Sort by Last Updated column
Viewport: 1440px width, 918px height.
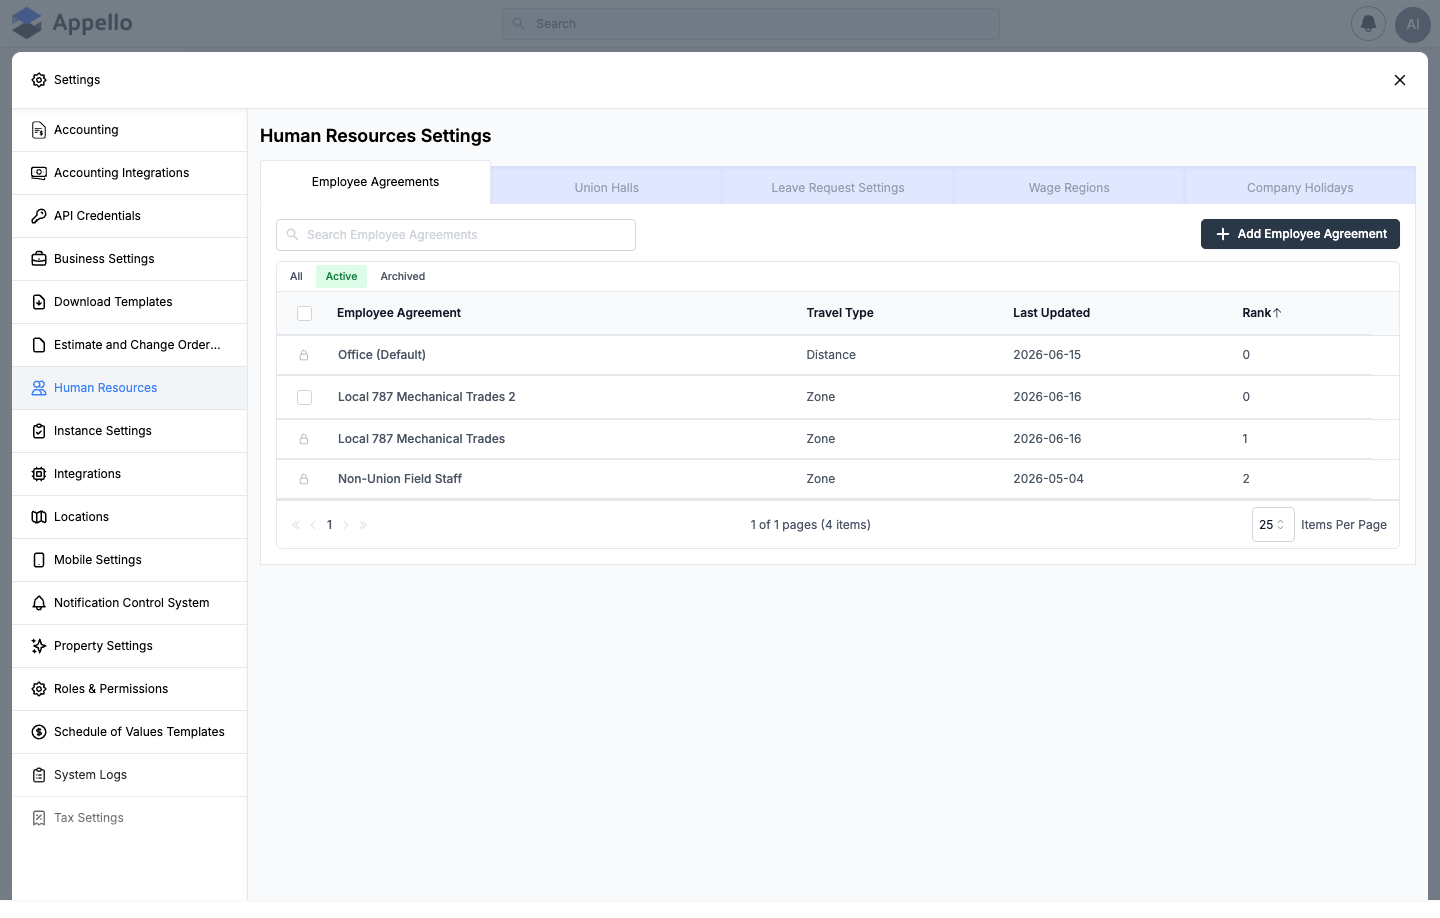pyautogui.click(x=1051, y=313)
